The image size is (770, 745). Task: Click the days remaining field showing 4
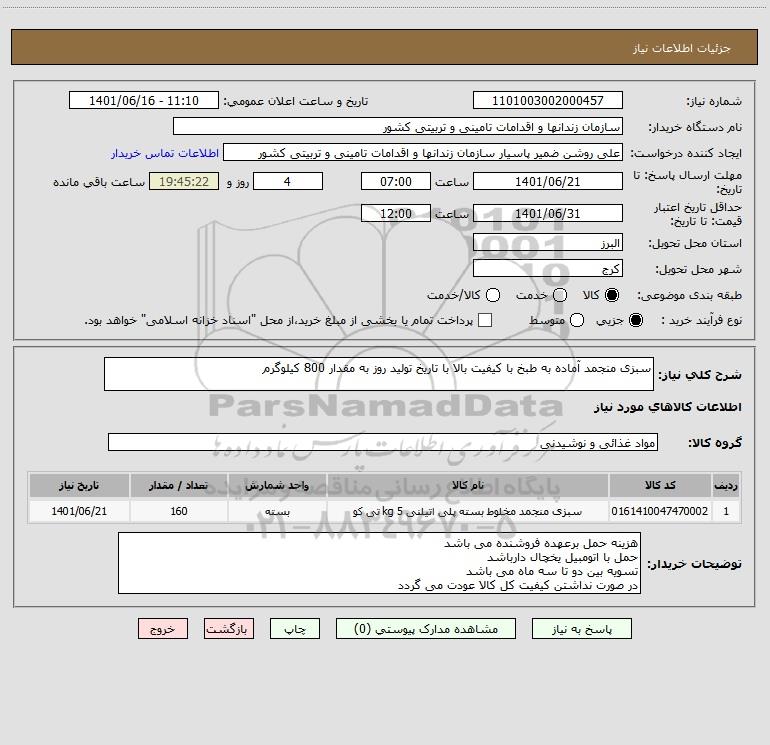point(288,181)
